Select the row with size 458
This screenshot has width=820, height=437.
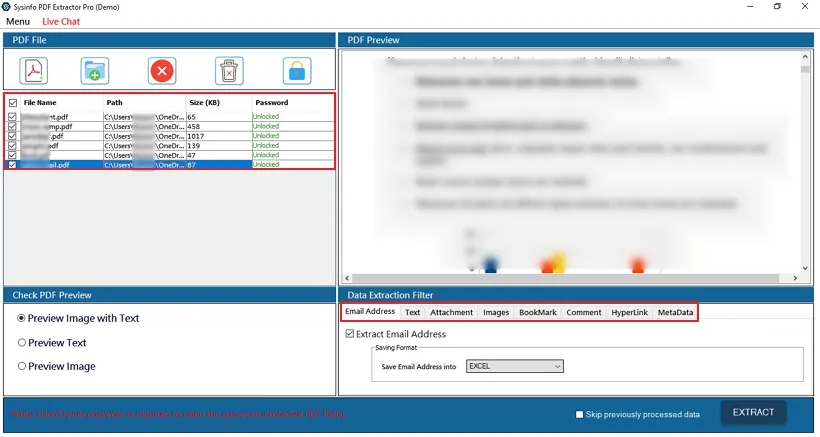170,126
